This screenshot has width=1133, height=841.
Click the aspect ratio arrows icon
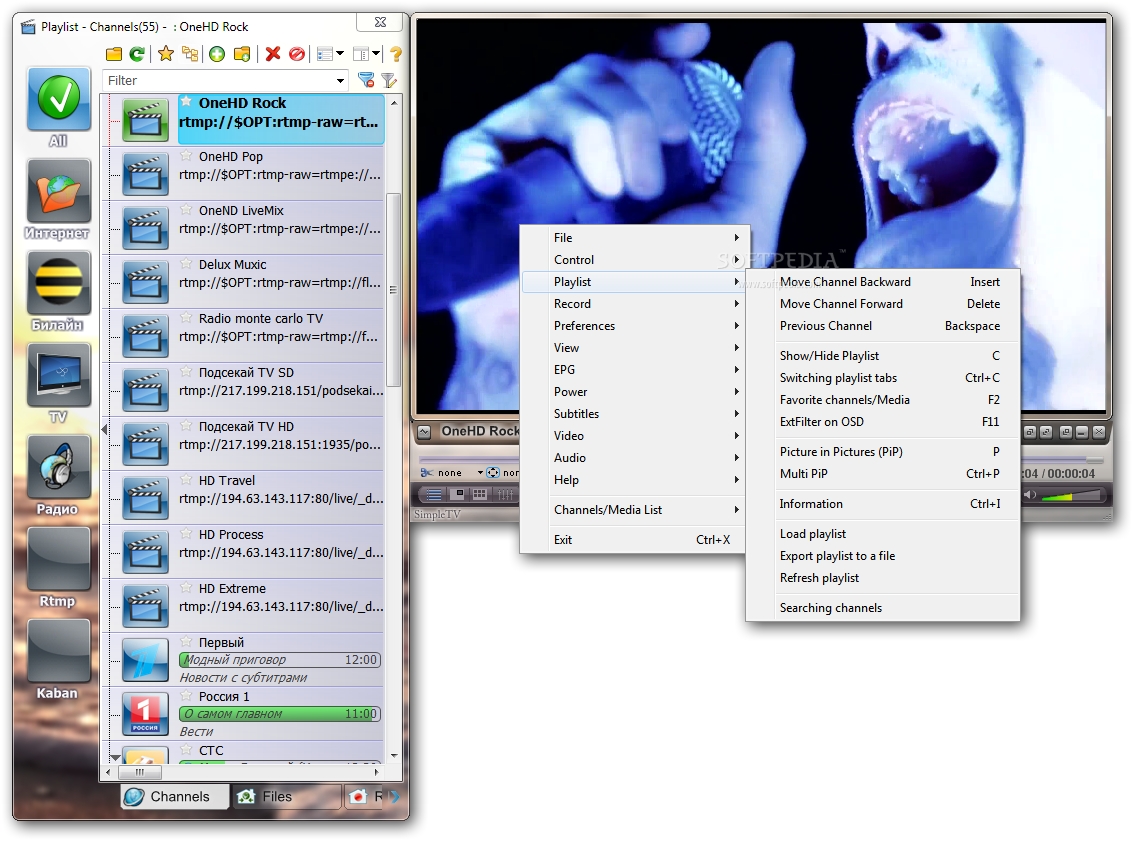(493, 473)
